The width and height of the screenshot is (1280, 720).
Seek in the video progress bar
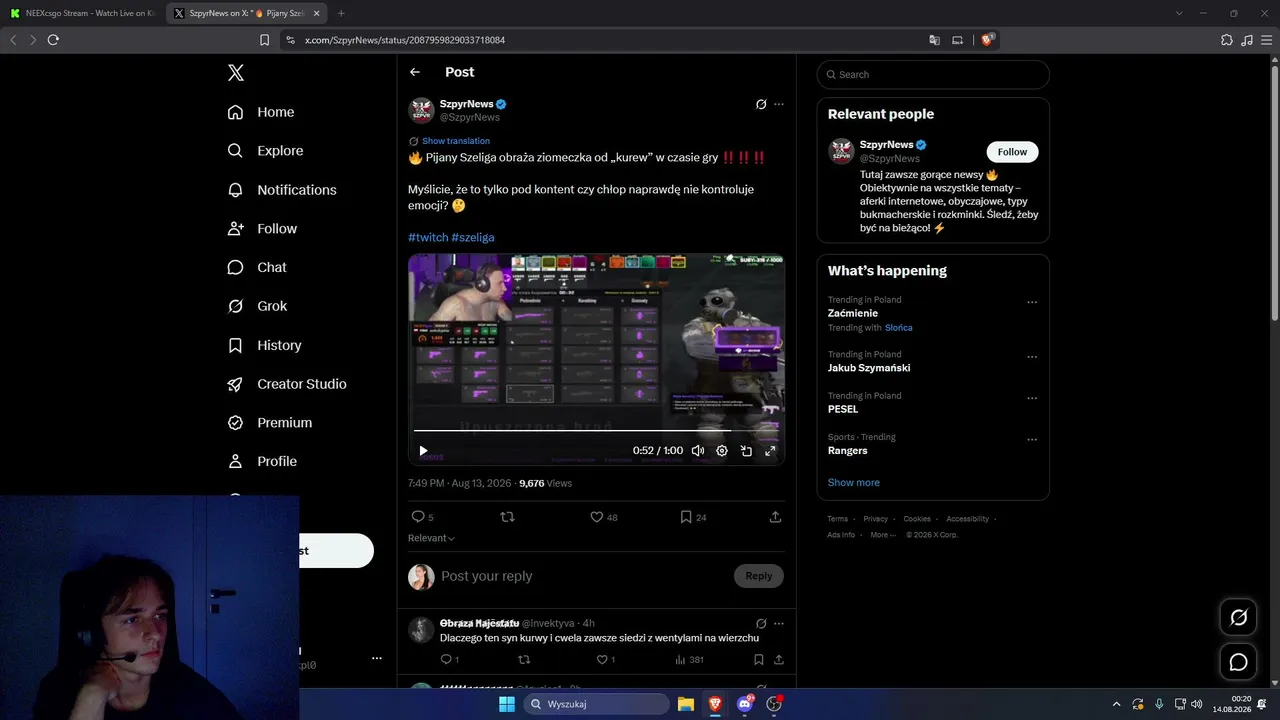coord(596,431)
